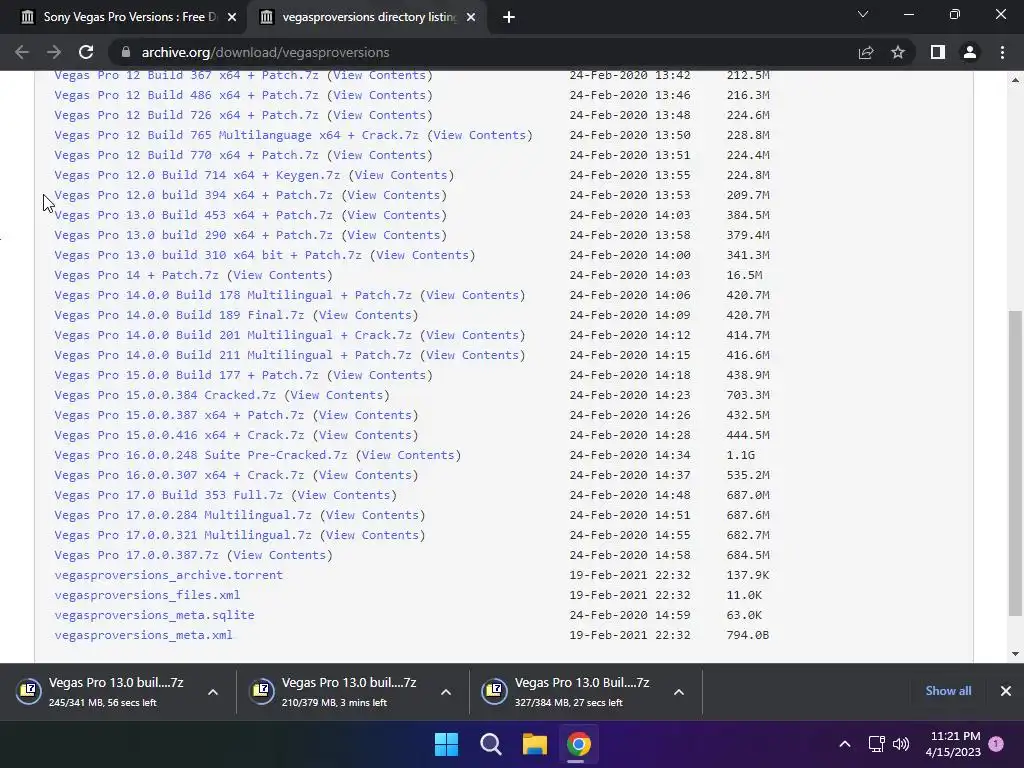Open vegasproversions_meta.sqlite link

pos(154,615)
